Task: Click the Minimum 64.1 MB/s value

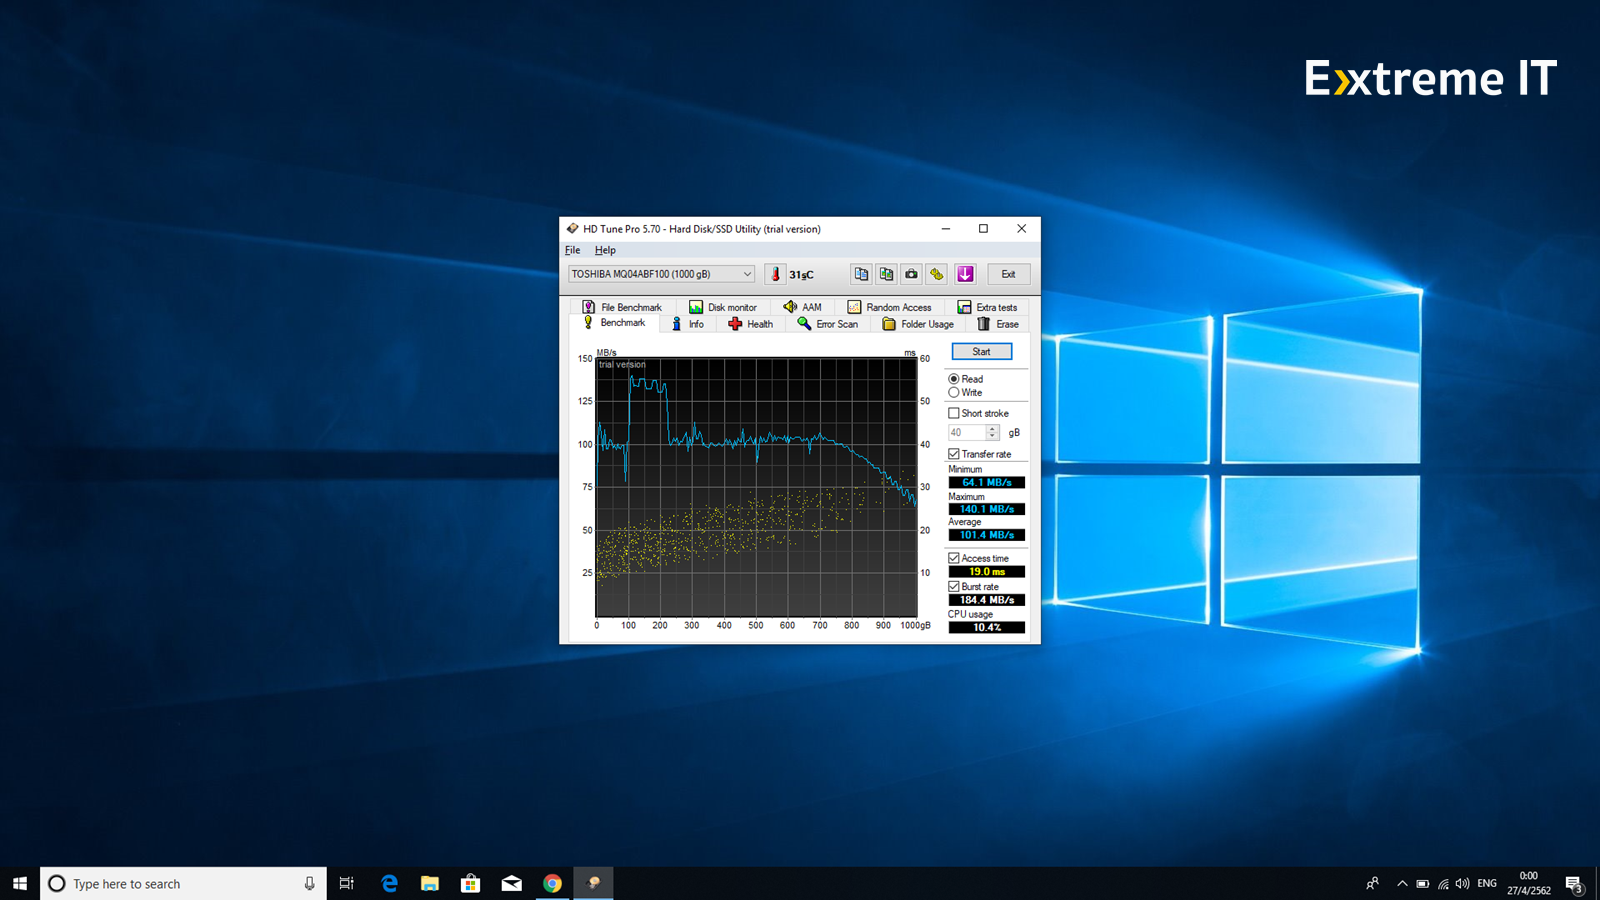Action: [986, 482]
